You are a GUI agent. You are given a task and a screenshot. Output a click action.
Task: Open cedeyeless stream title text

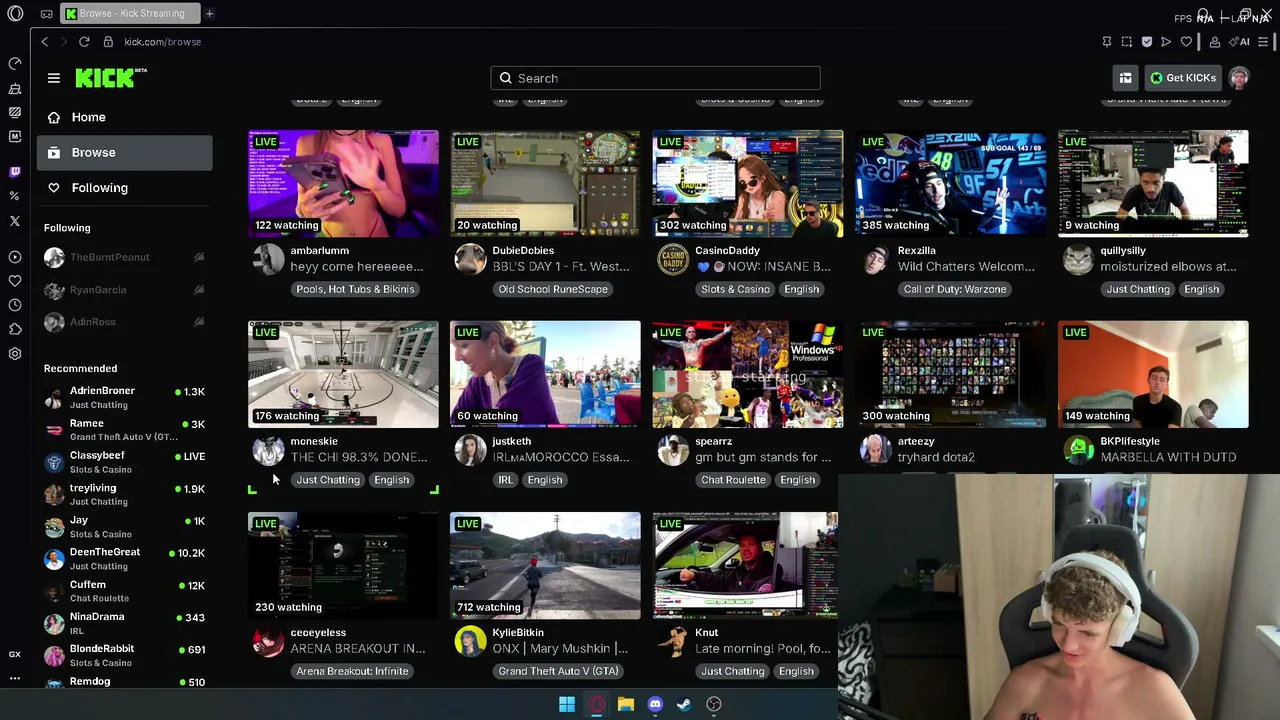[358, 648]
